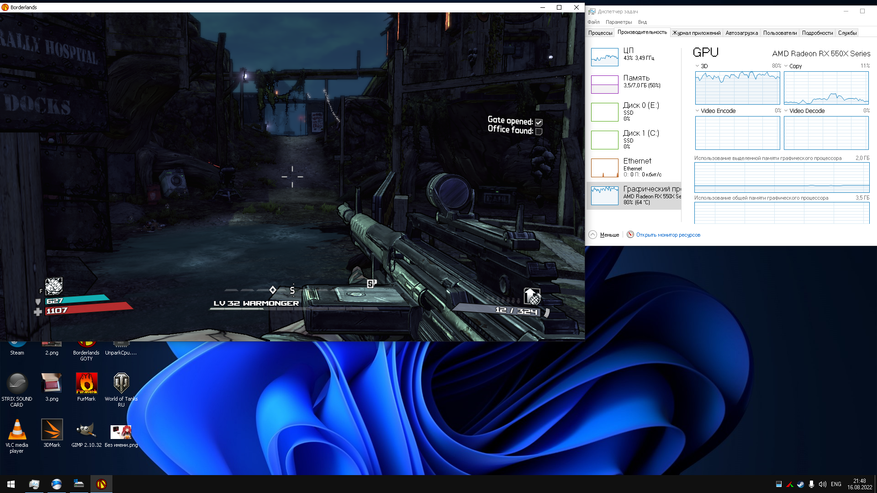The height and width of the screenshot is (493, 877).
Task: Select Графический процессор GPU item
Action: 634,195
